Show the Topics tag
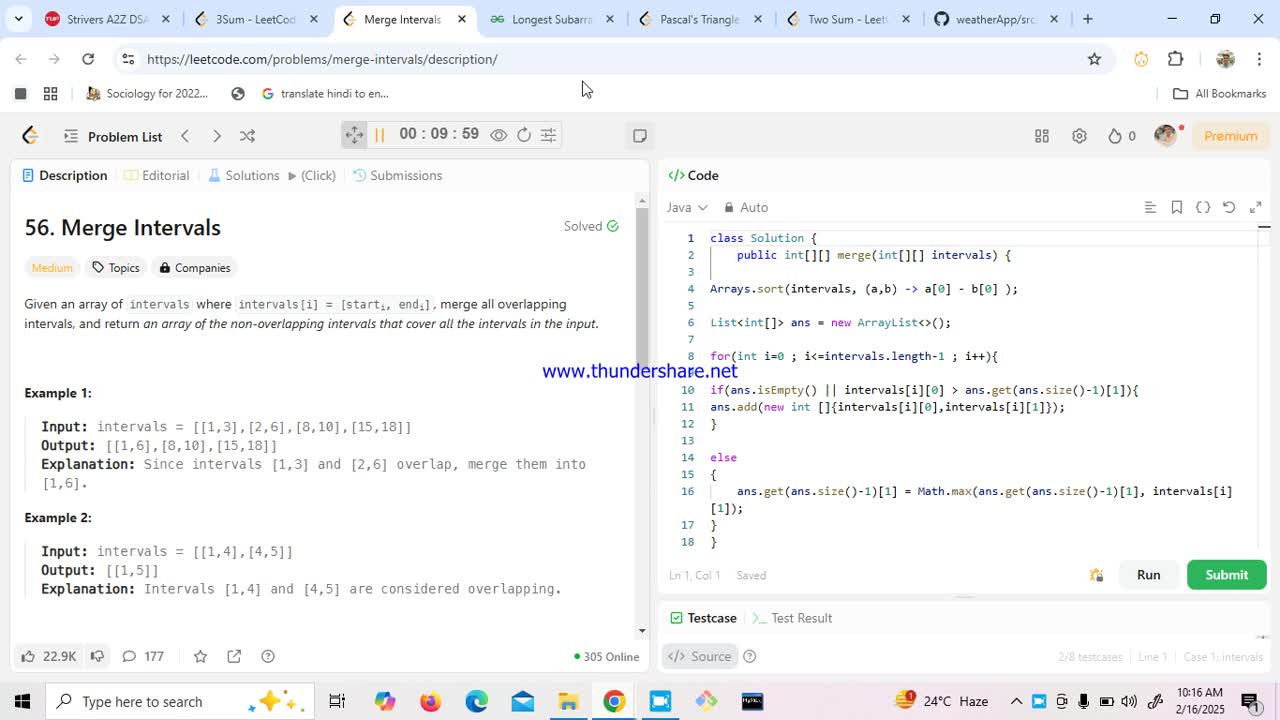 pyautogui.click(x=116, y=268)
